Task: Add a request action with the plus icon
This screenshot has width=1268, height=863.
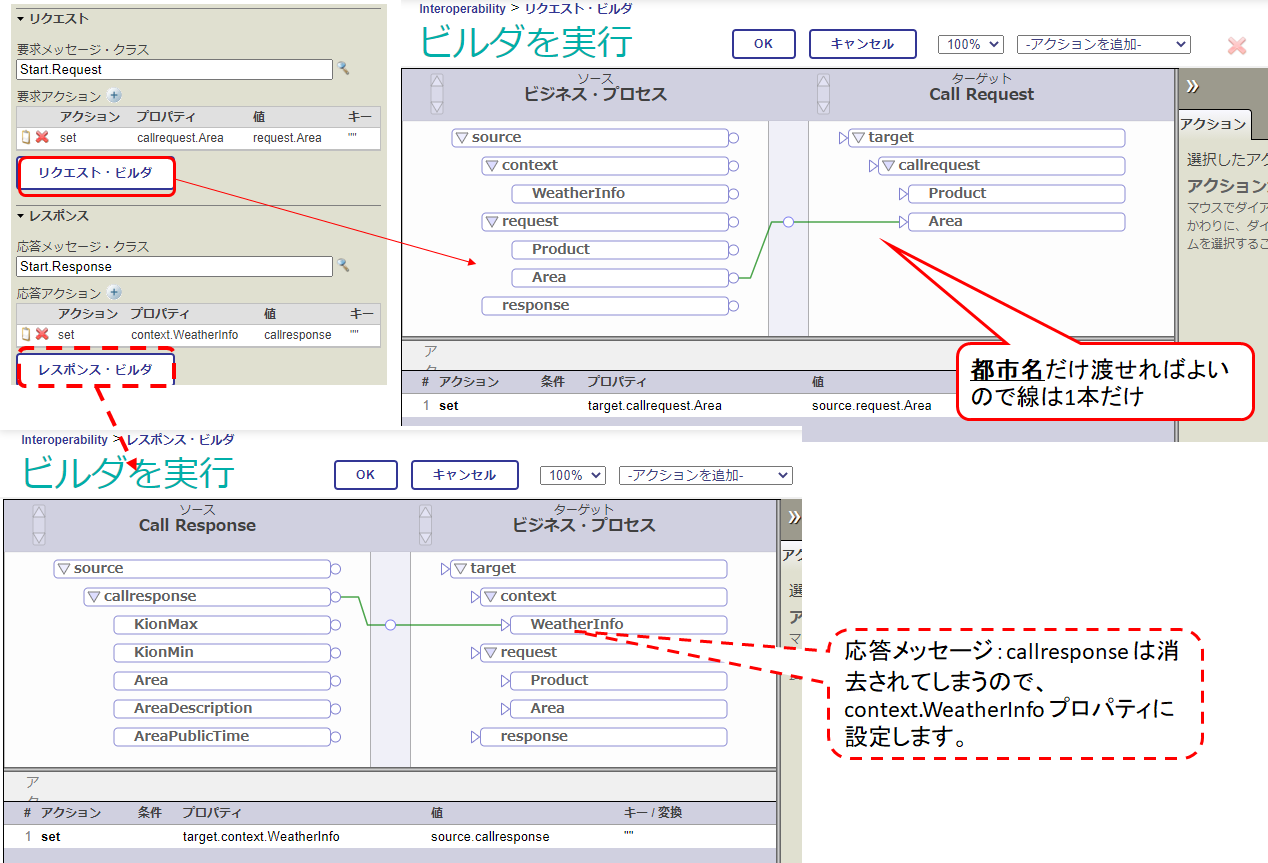Action: (x=114, y=96)
